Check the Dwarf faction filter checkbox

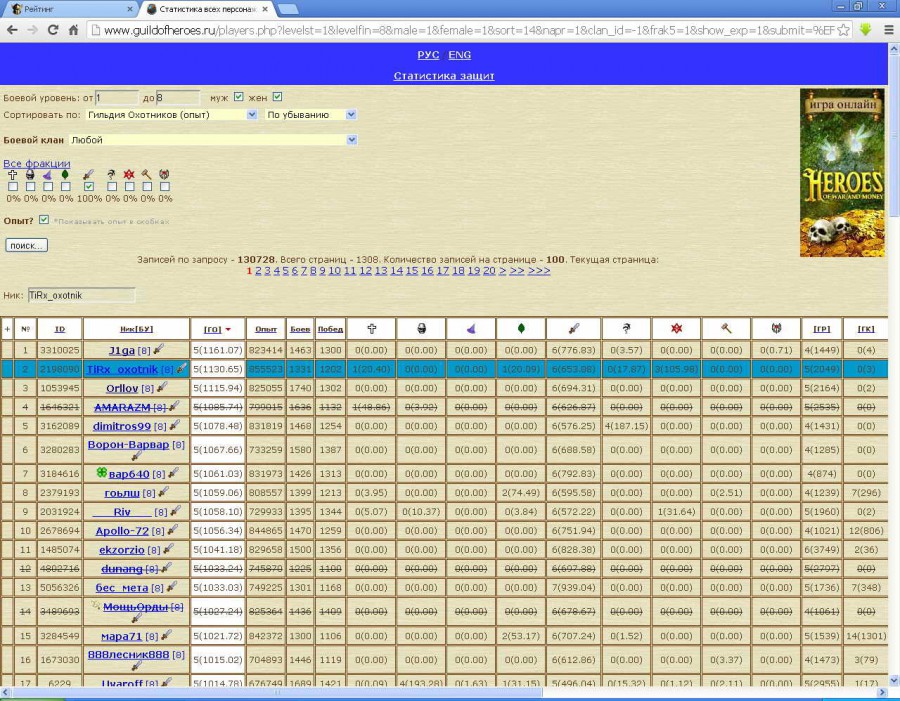pos(147,187)
